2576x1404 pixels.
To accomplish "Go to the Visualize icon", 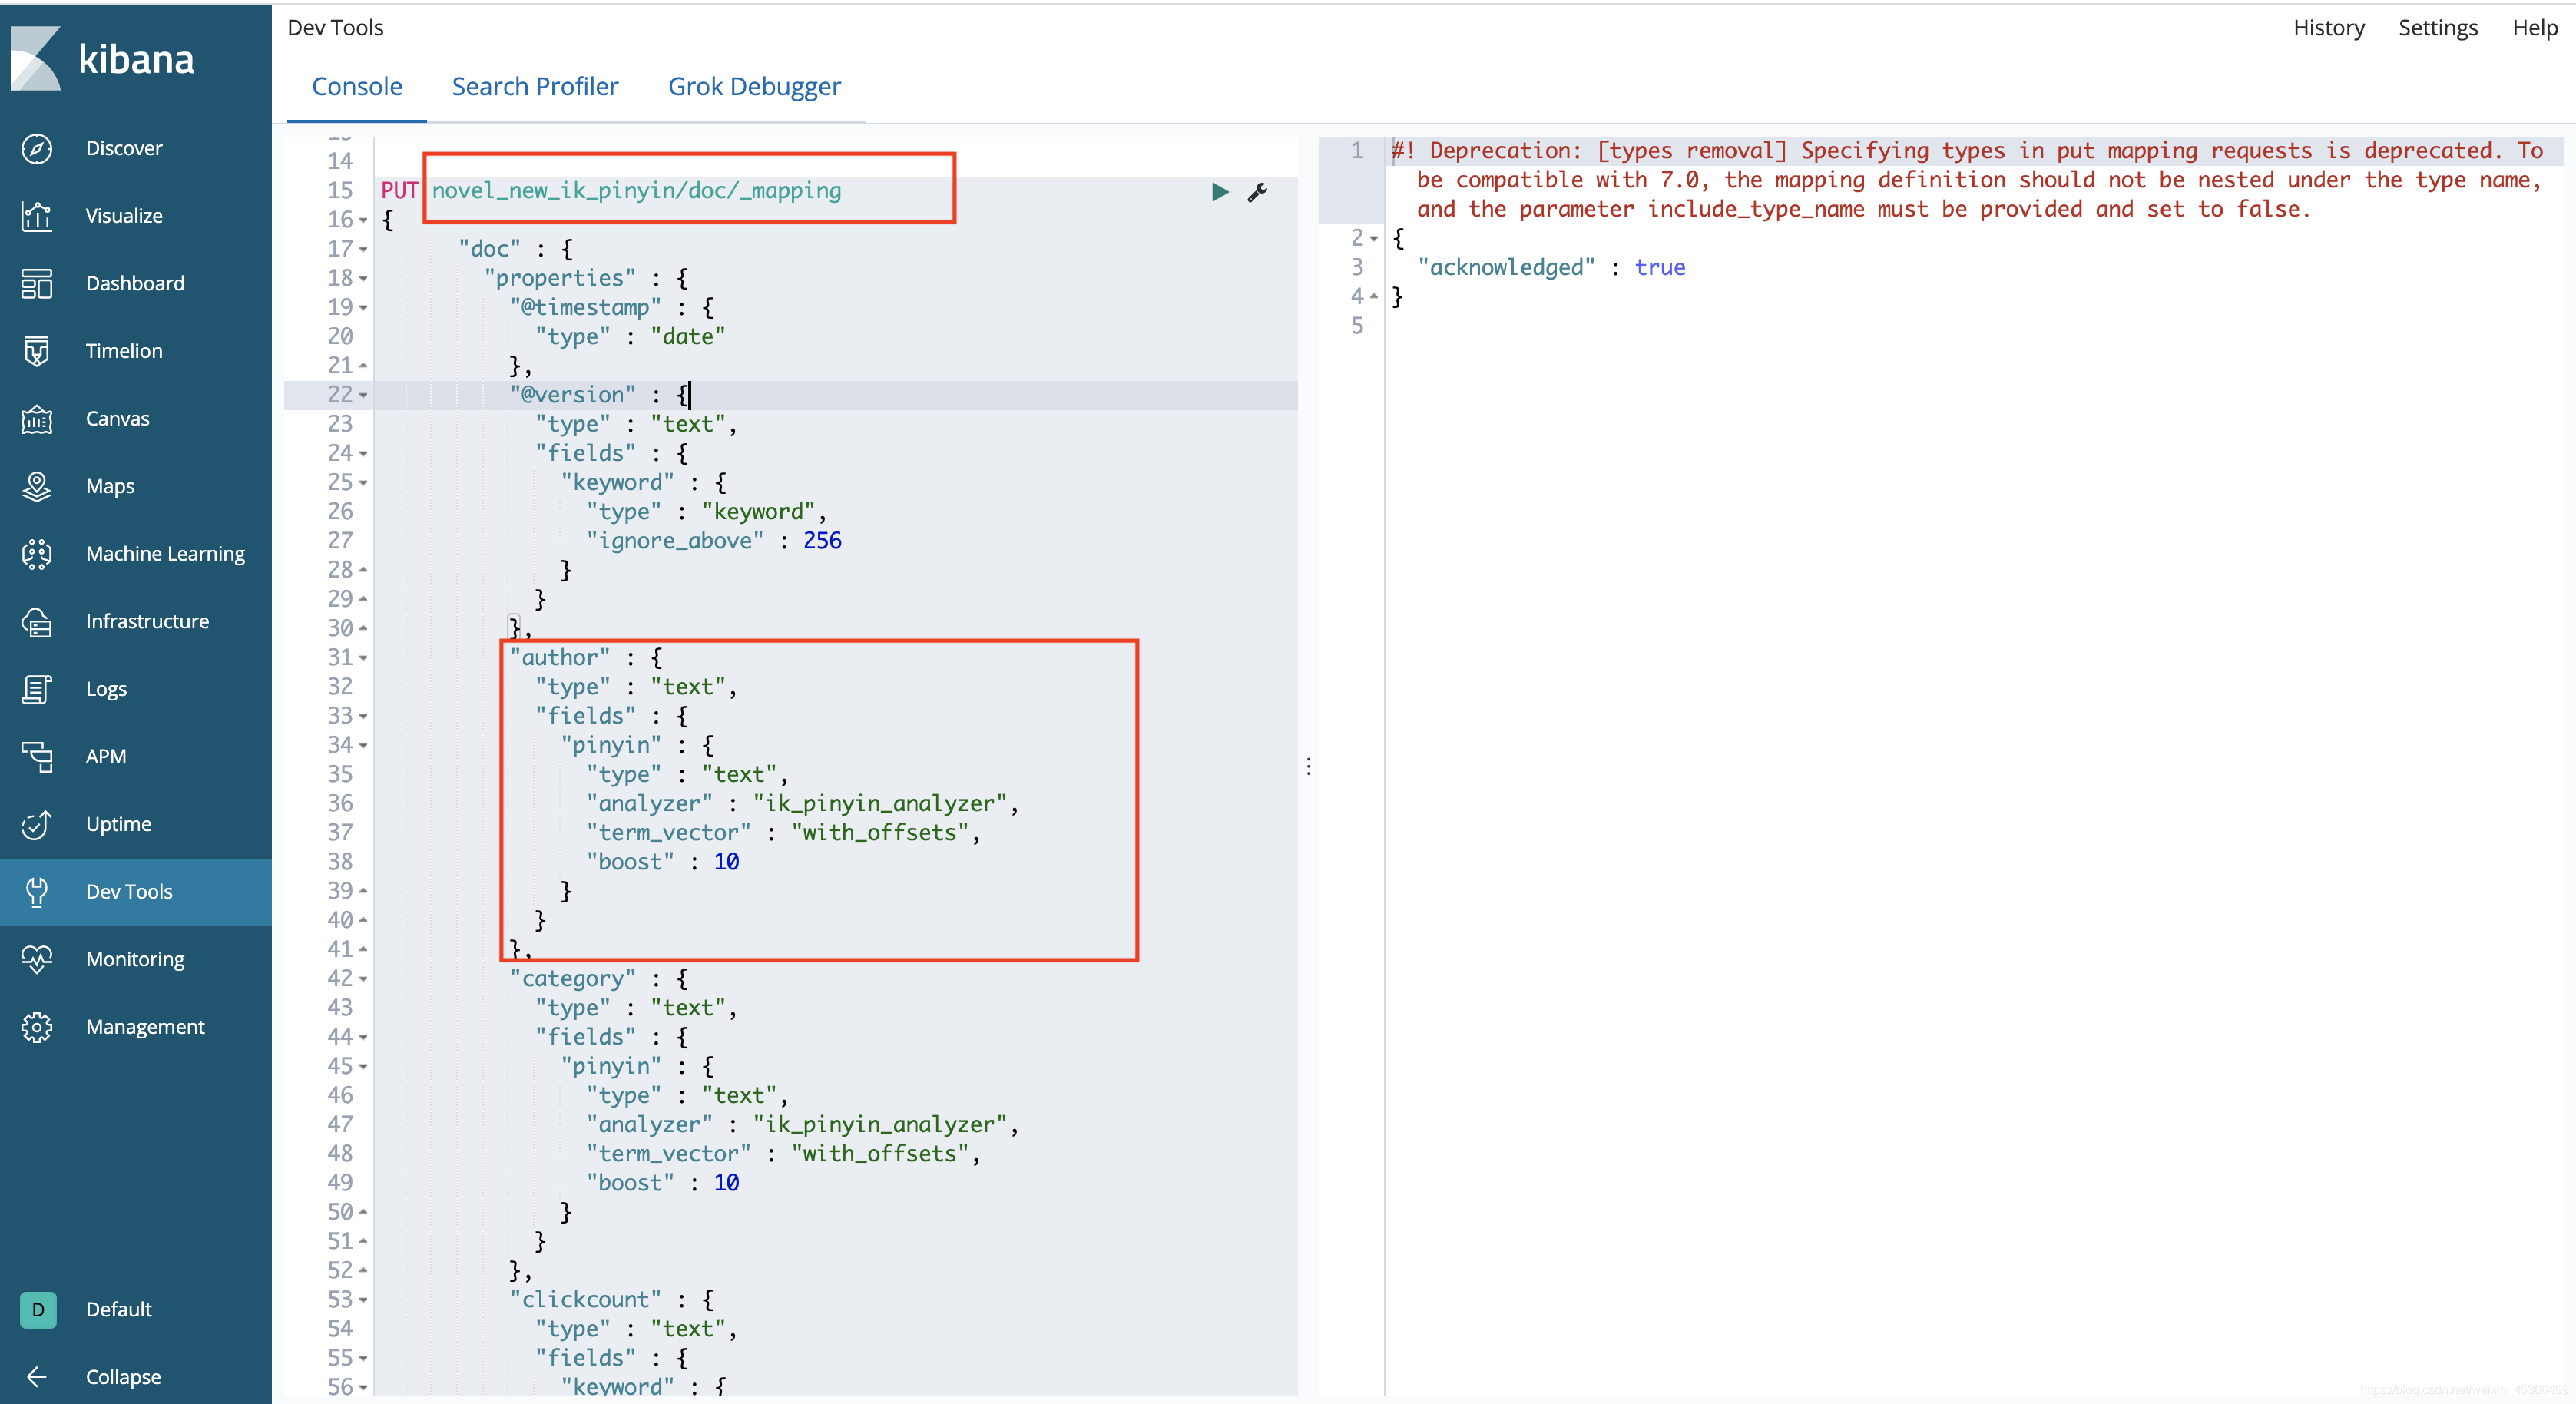I will pos(37,216).
